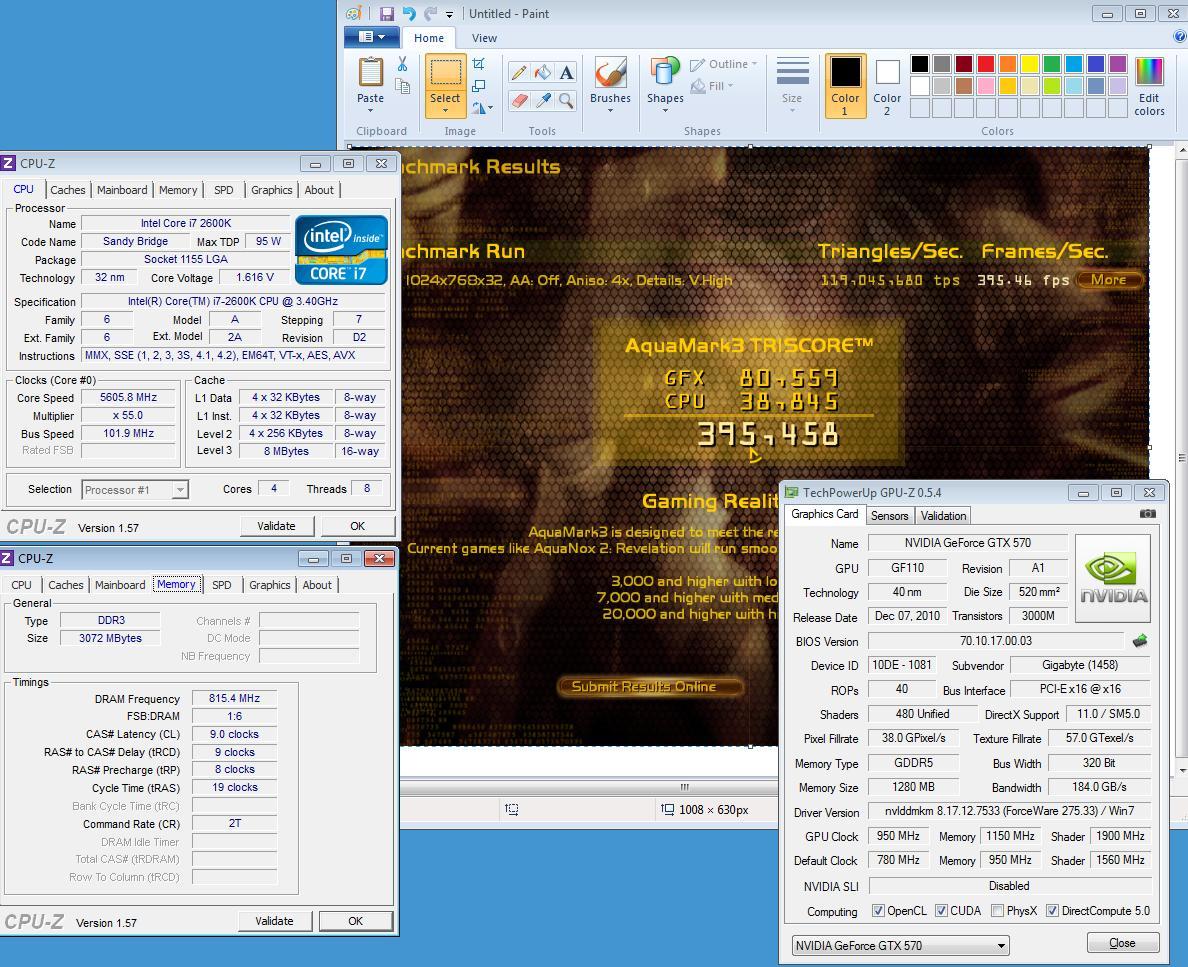Image resolution: width=1188 pixels, height=967 pixels.
Task: Open the Outline dropdown in Shapes
Action: 724,64
